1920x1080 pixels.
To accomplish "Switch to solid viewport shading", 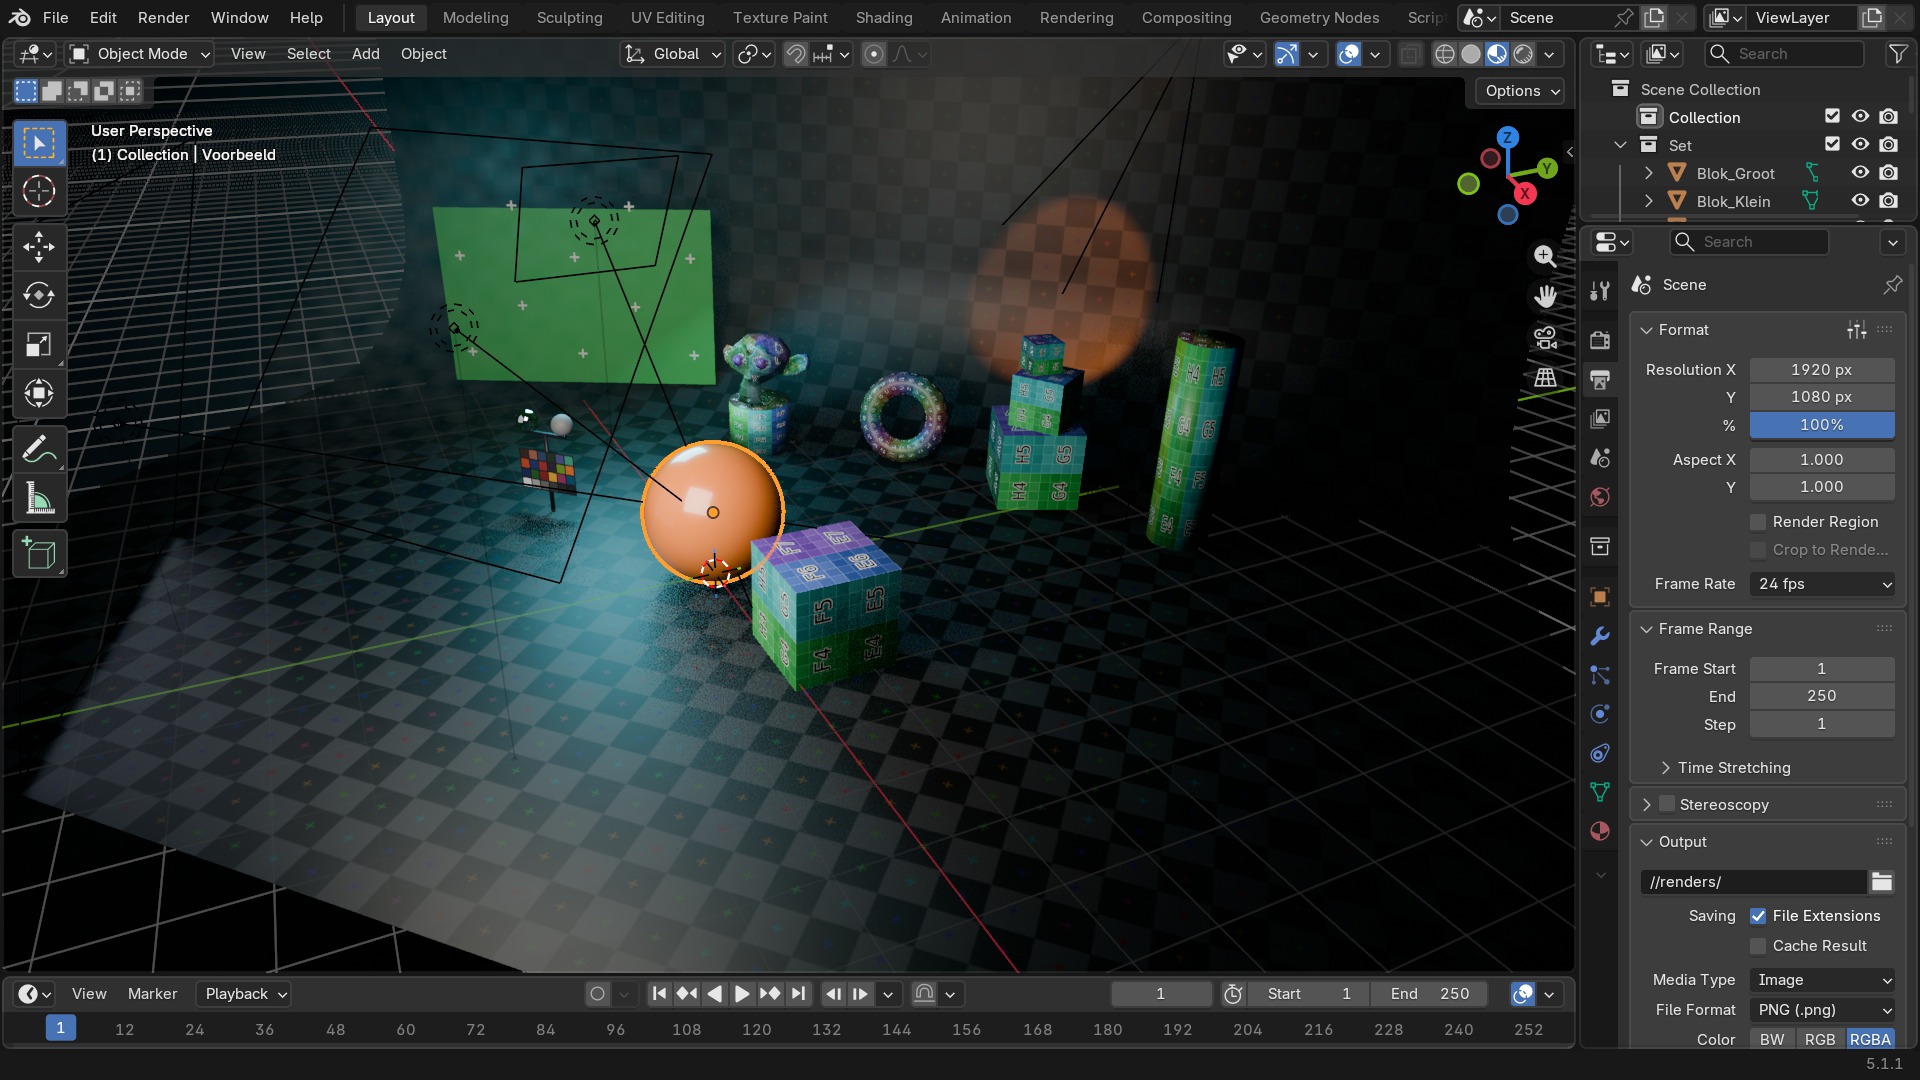I will click(x=1470, y=54).
